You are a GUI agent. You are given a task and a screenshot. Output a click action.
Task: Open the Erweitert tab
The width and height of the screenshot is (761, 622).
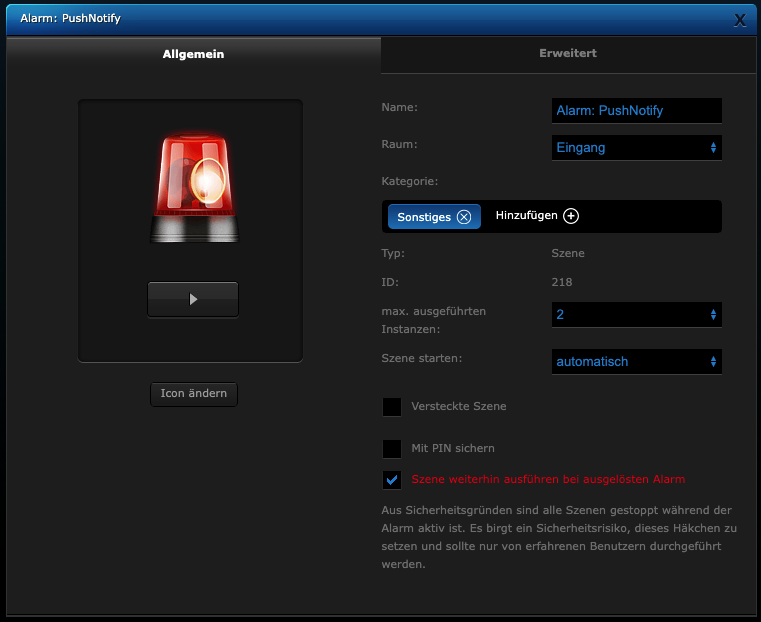coord(568,53)
